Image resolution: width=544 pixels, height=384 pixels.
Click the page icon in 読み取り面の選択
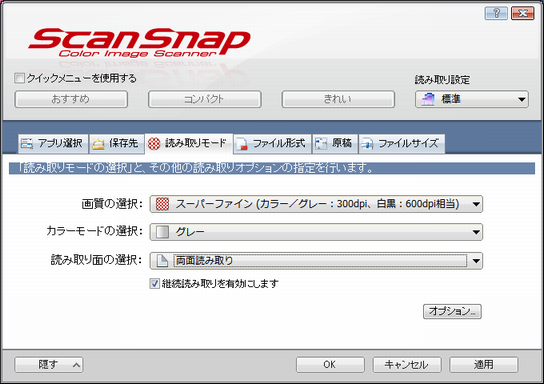(x=162, y=261)
